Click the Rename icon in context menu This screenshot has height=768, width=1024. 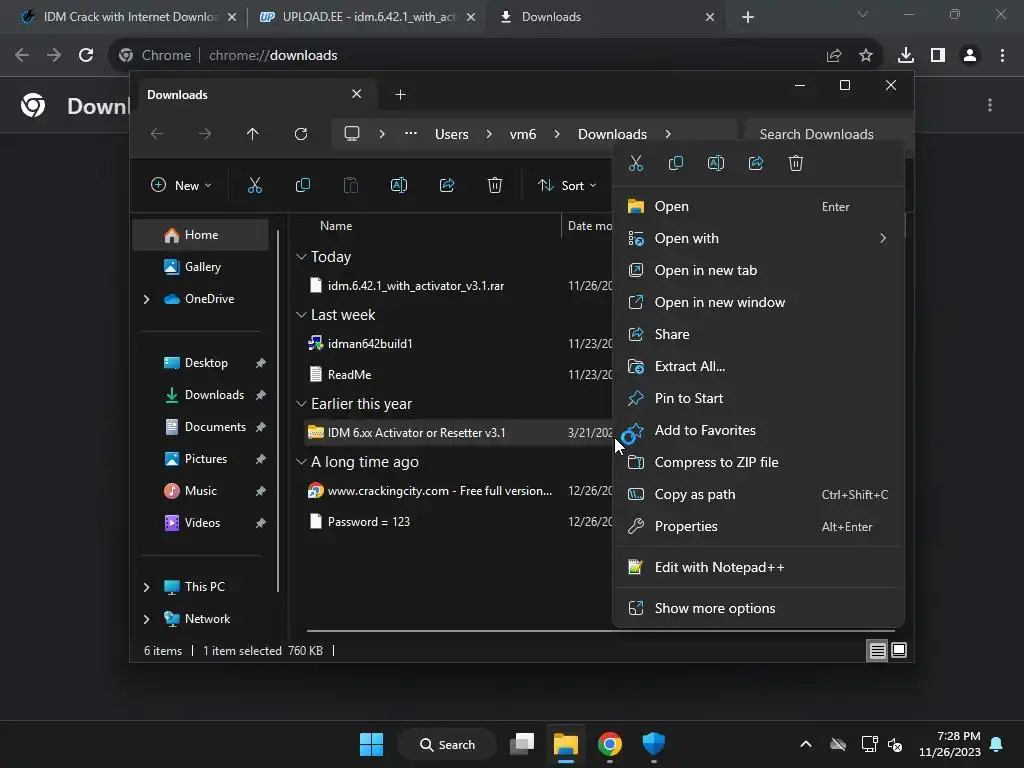click(x=716, y=163)
